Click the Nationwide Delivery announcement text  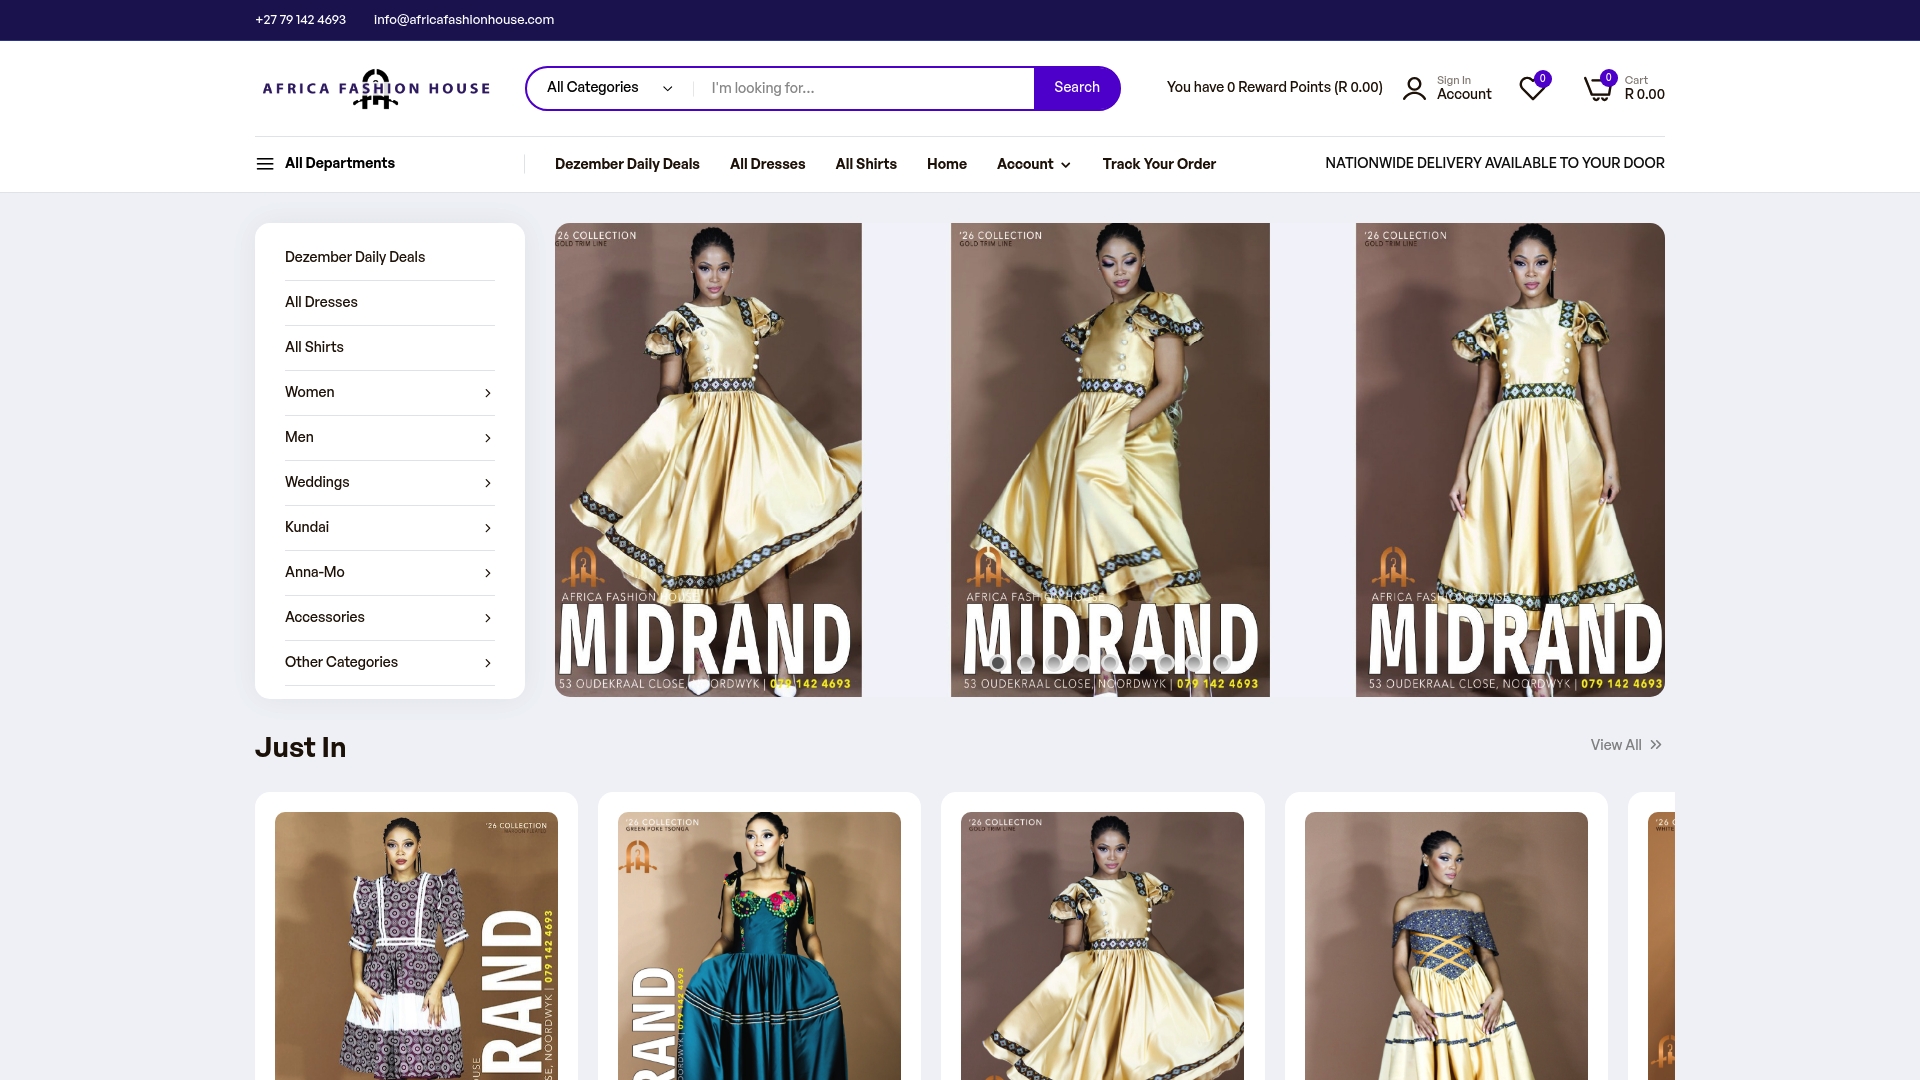tap(1495, 163)
